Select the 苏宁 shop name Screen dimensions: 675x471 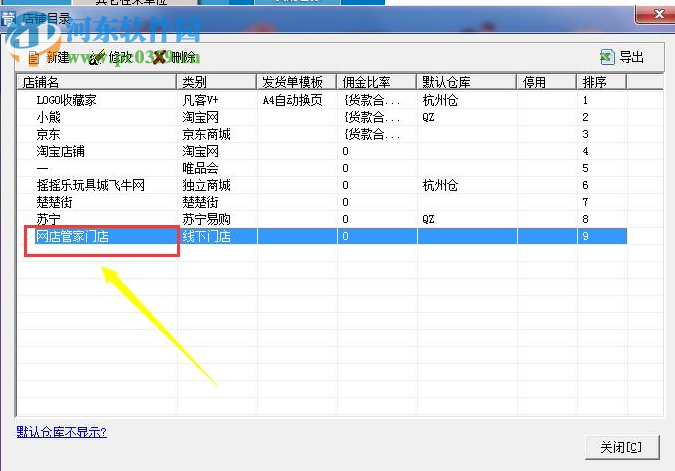pos(48,219)
